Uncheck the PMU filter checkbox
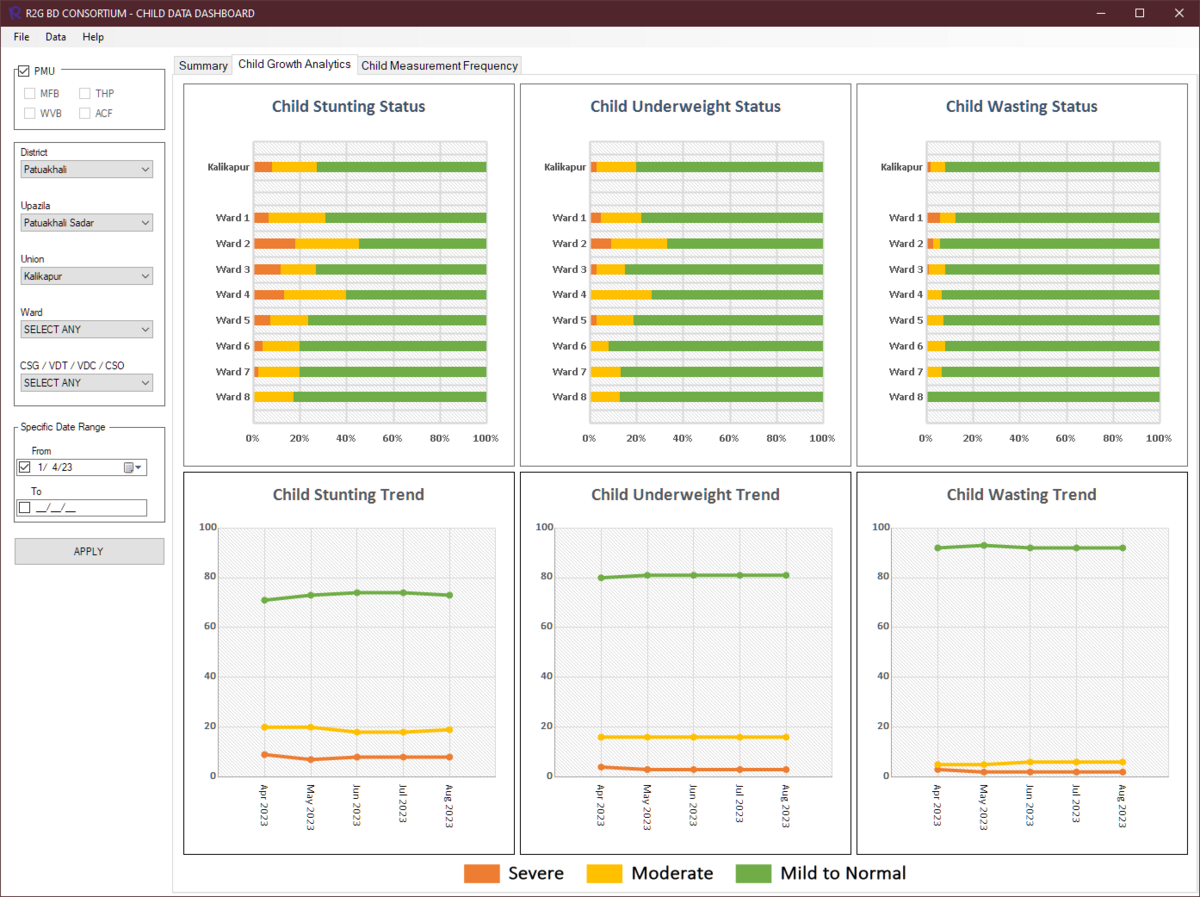Image resolution: width=1200 pixels, height=897 pixels. (24, 70)
